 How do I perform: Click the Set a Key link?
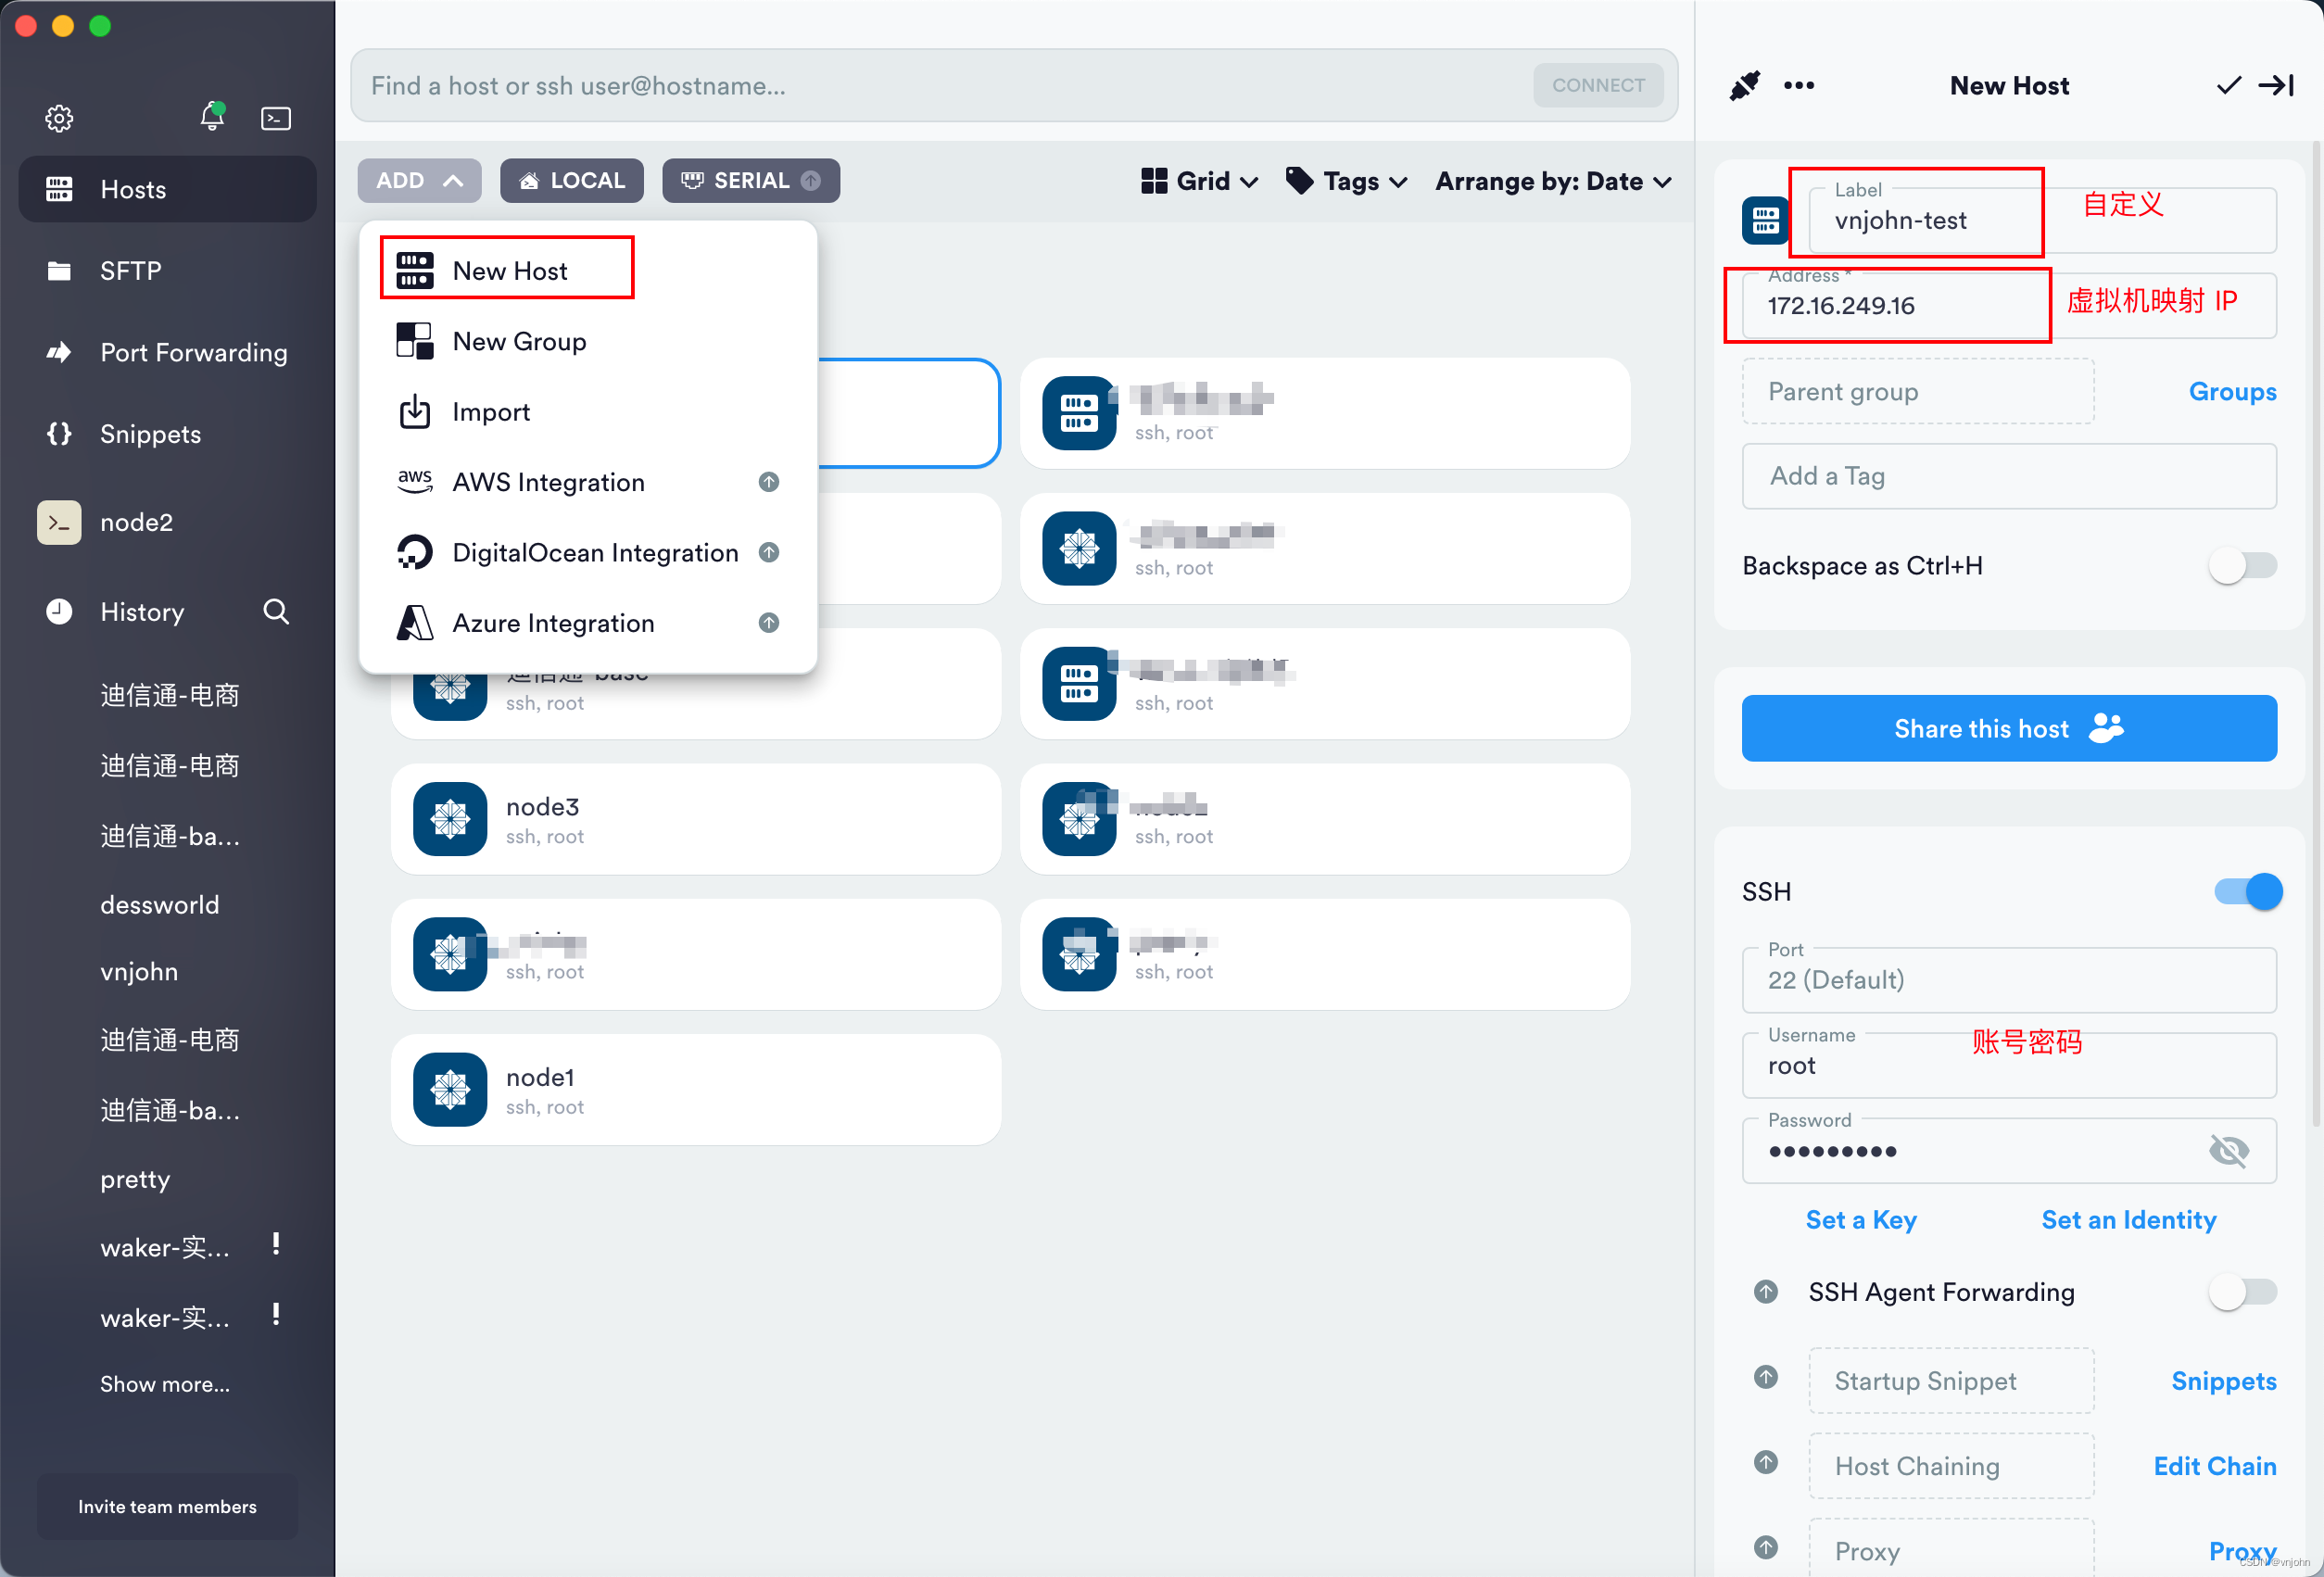(1860, 1219)
